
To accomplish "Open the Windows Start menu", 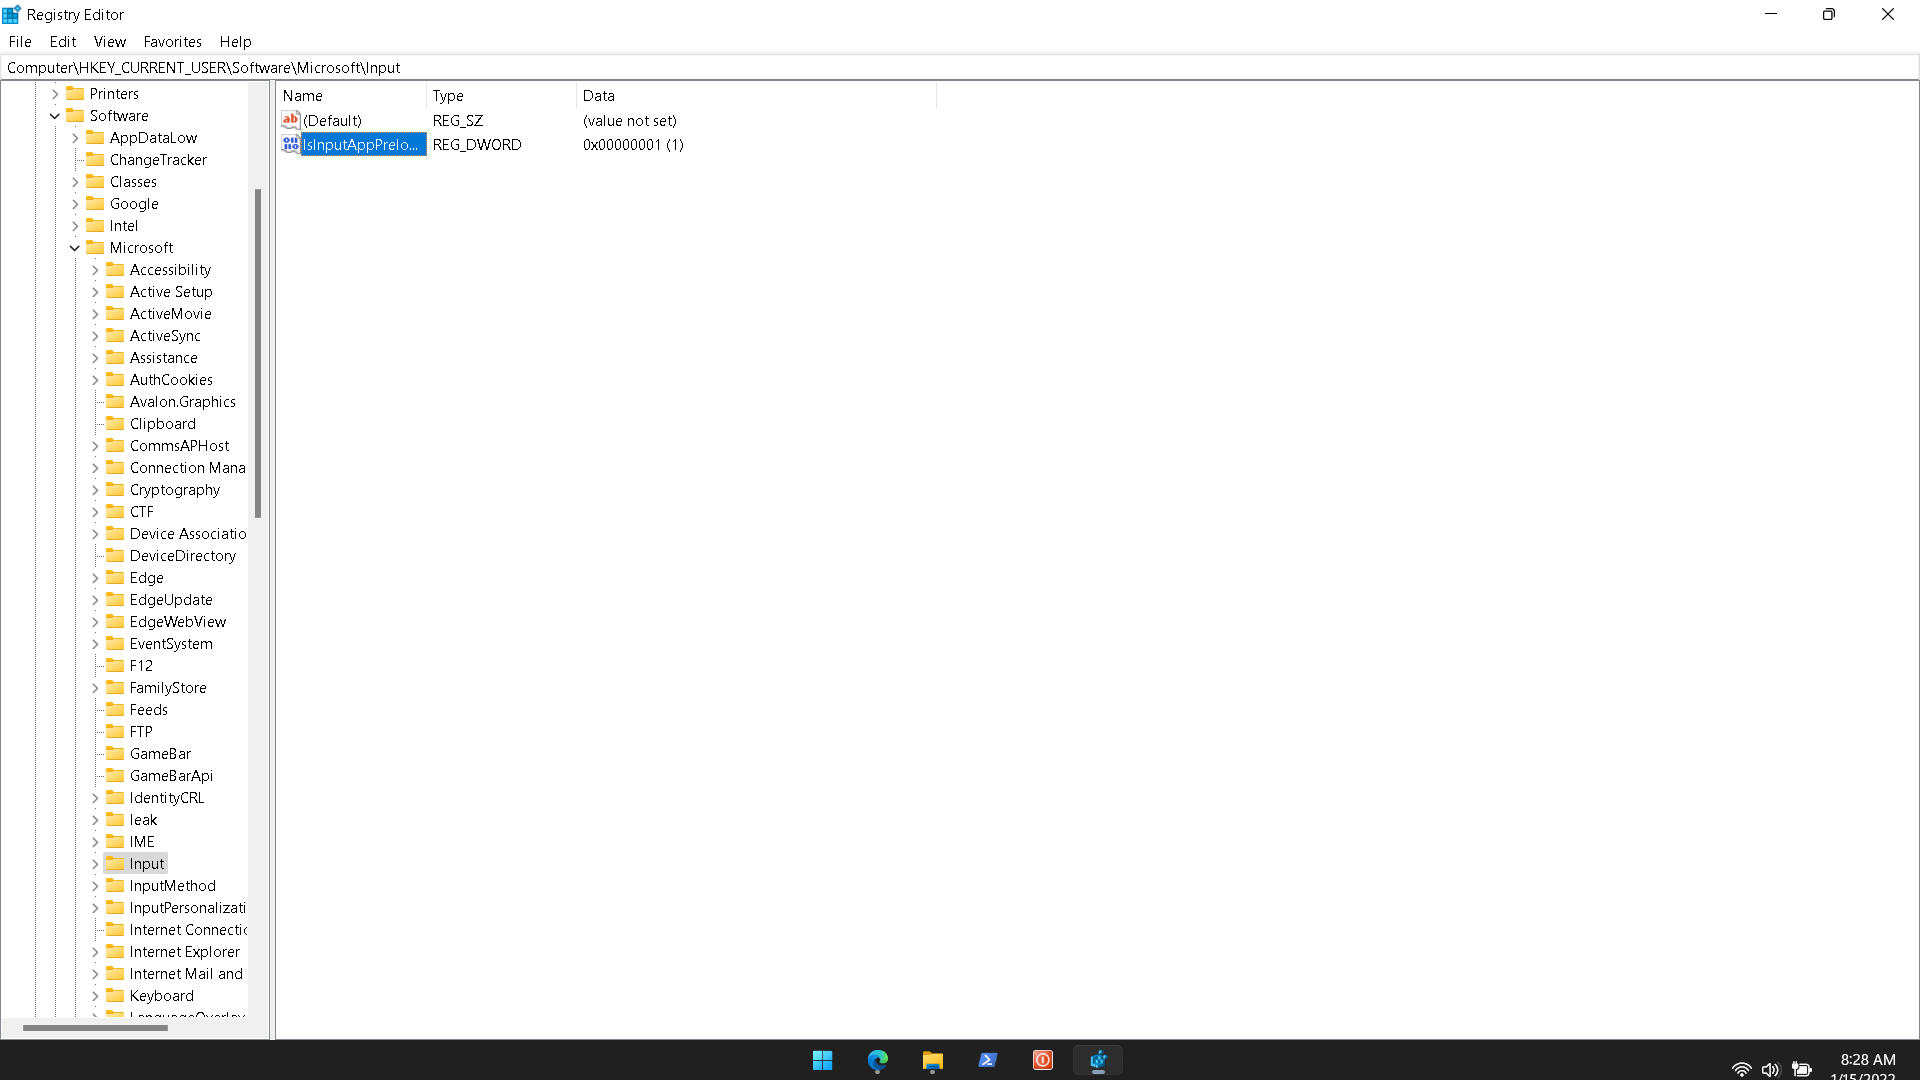I will point(822,1060).
